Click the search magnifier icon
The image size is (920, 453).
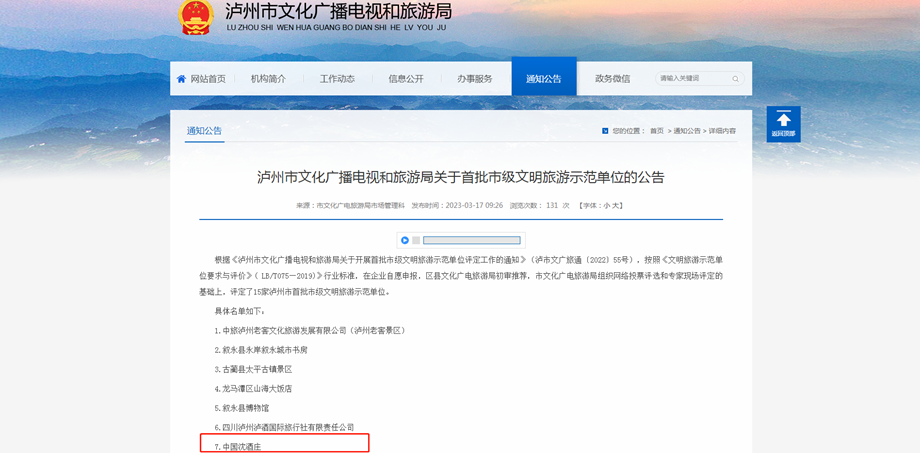coord(735,79)
